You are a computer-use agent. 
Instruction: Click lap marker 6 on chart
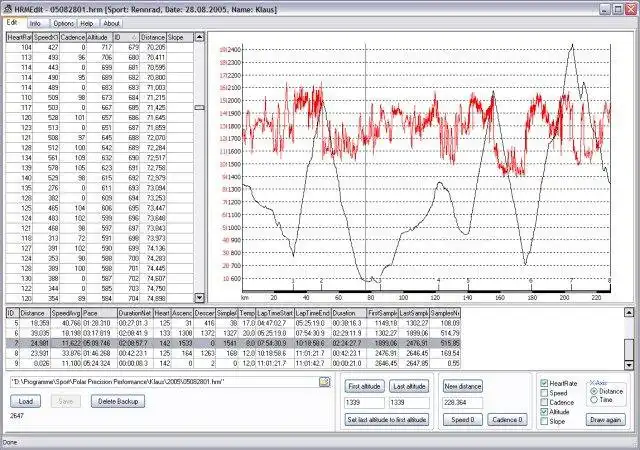[531, 281]
